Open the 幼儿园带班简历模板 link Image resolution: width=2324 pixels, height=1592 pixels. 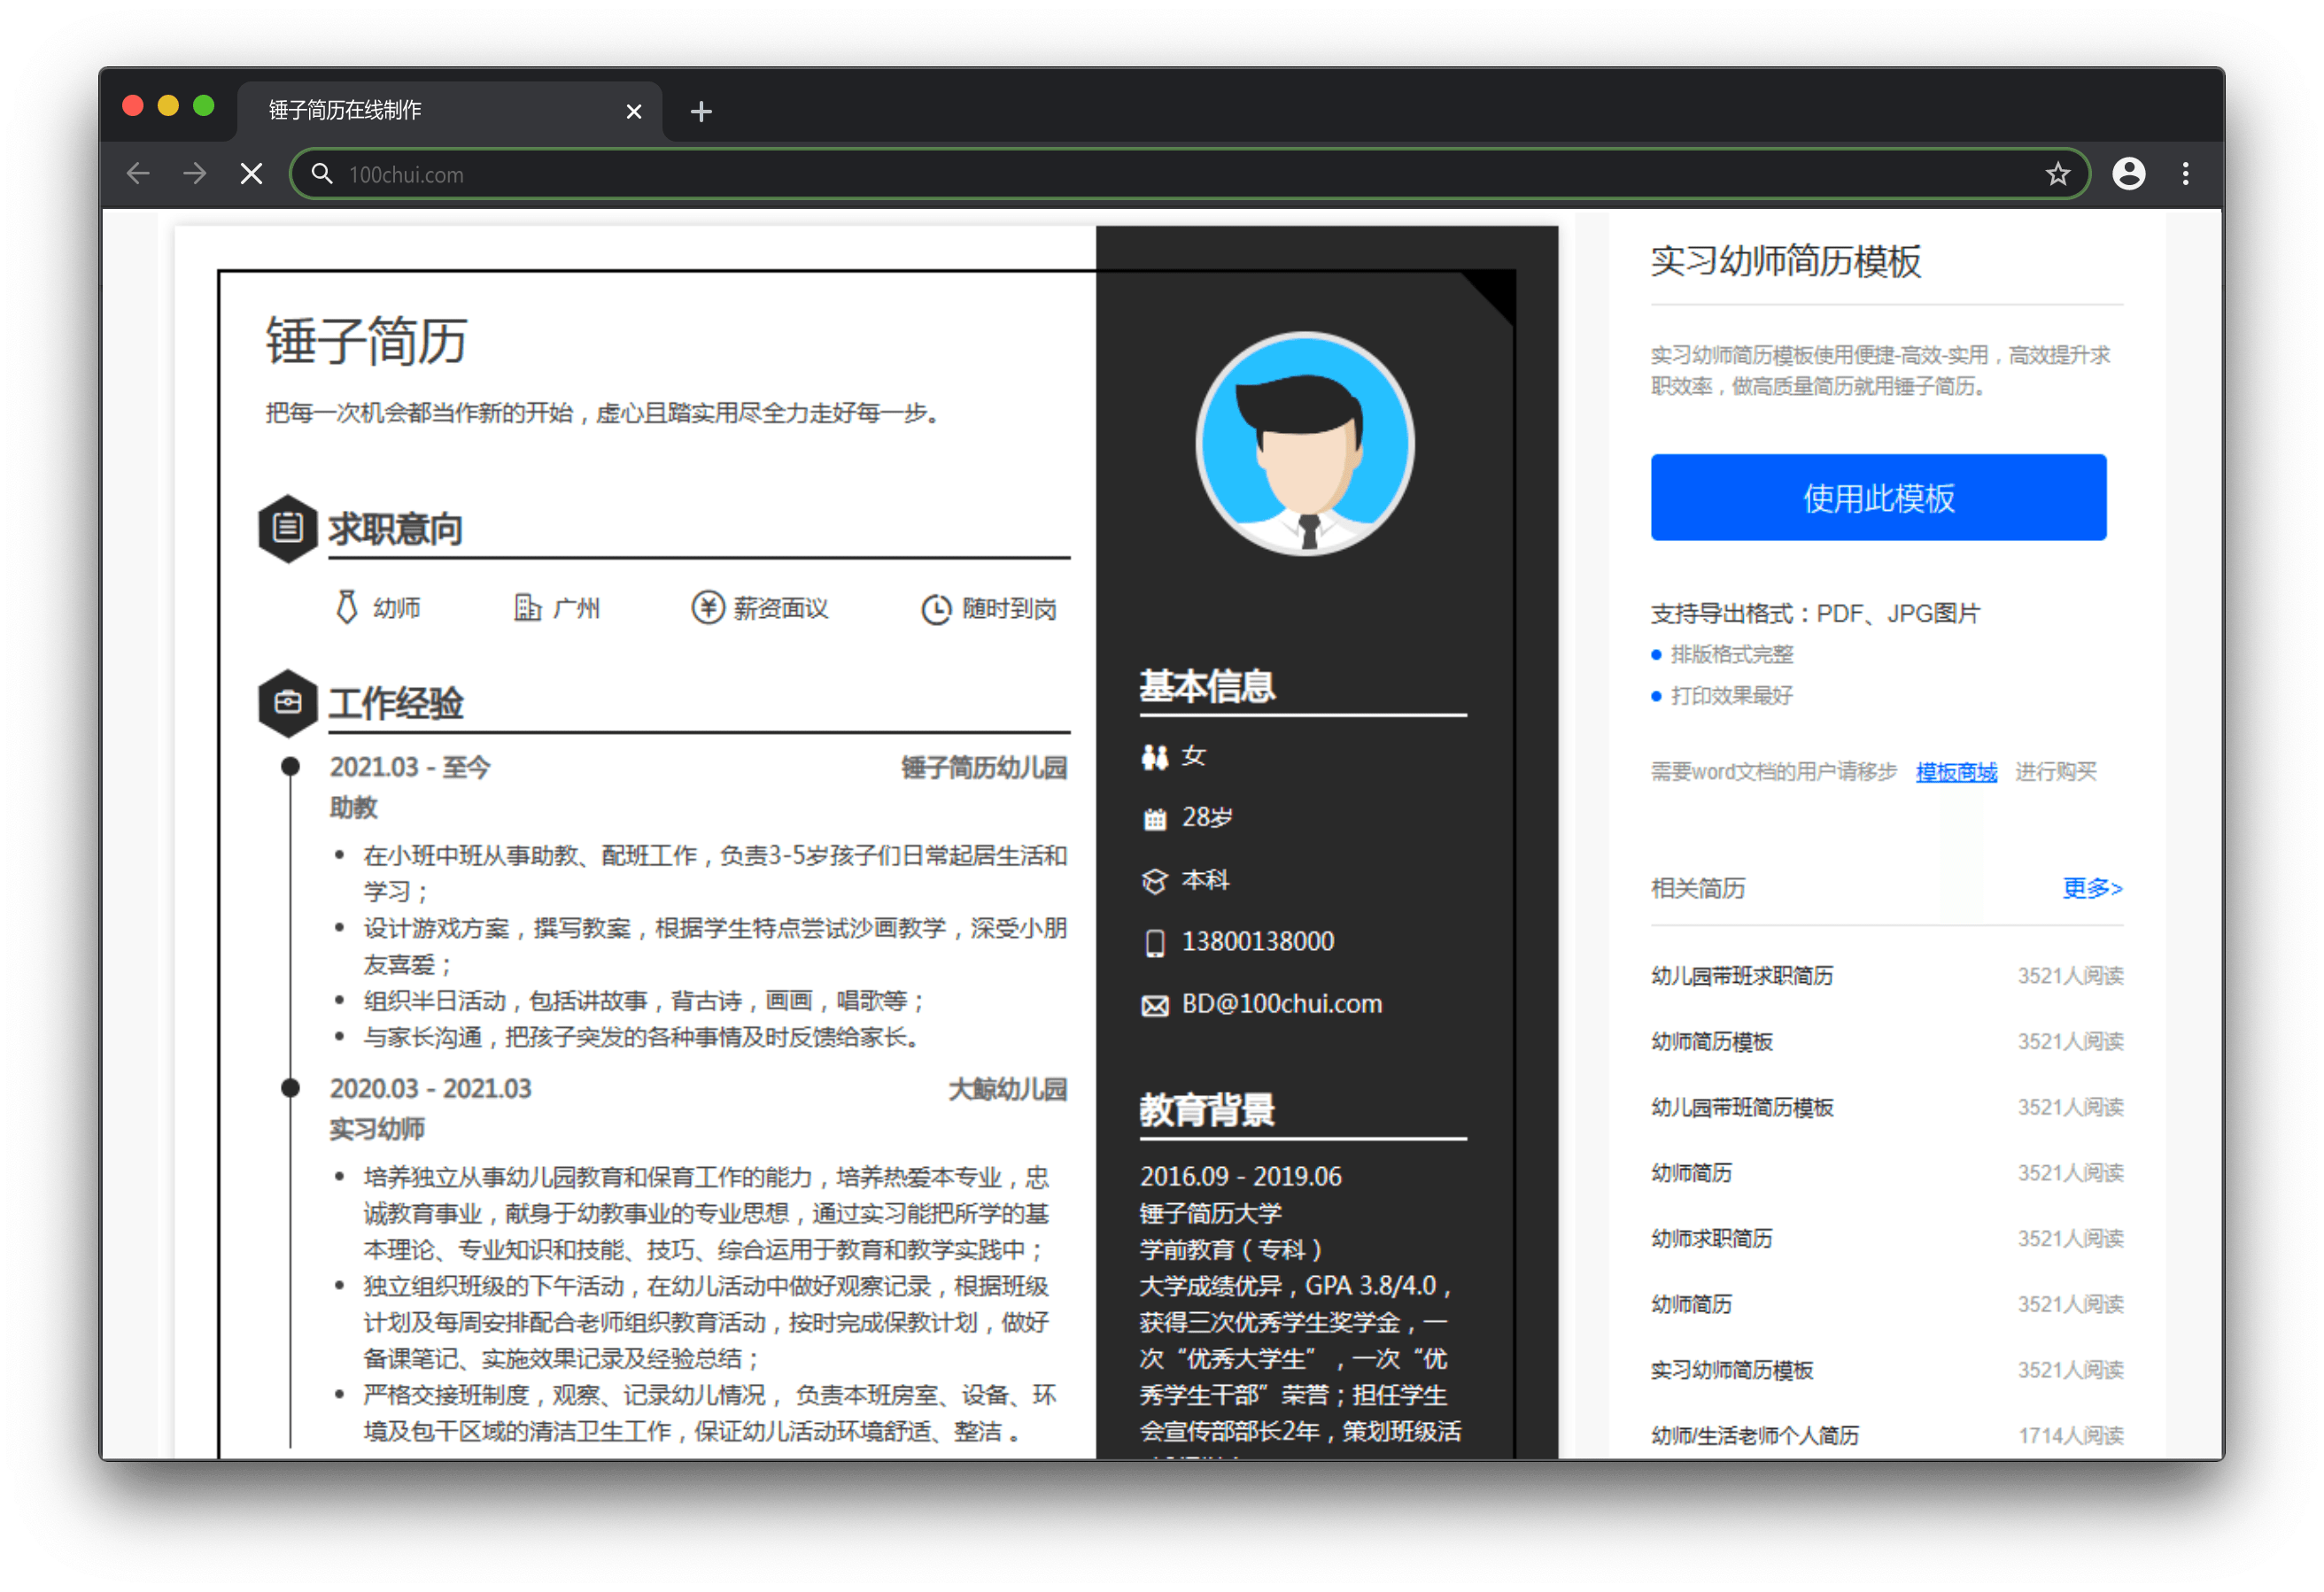click(x=1742, y=1107)
